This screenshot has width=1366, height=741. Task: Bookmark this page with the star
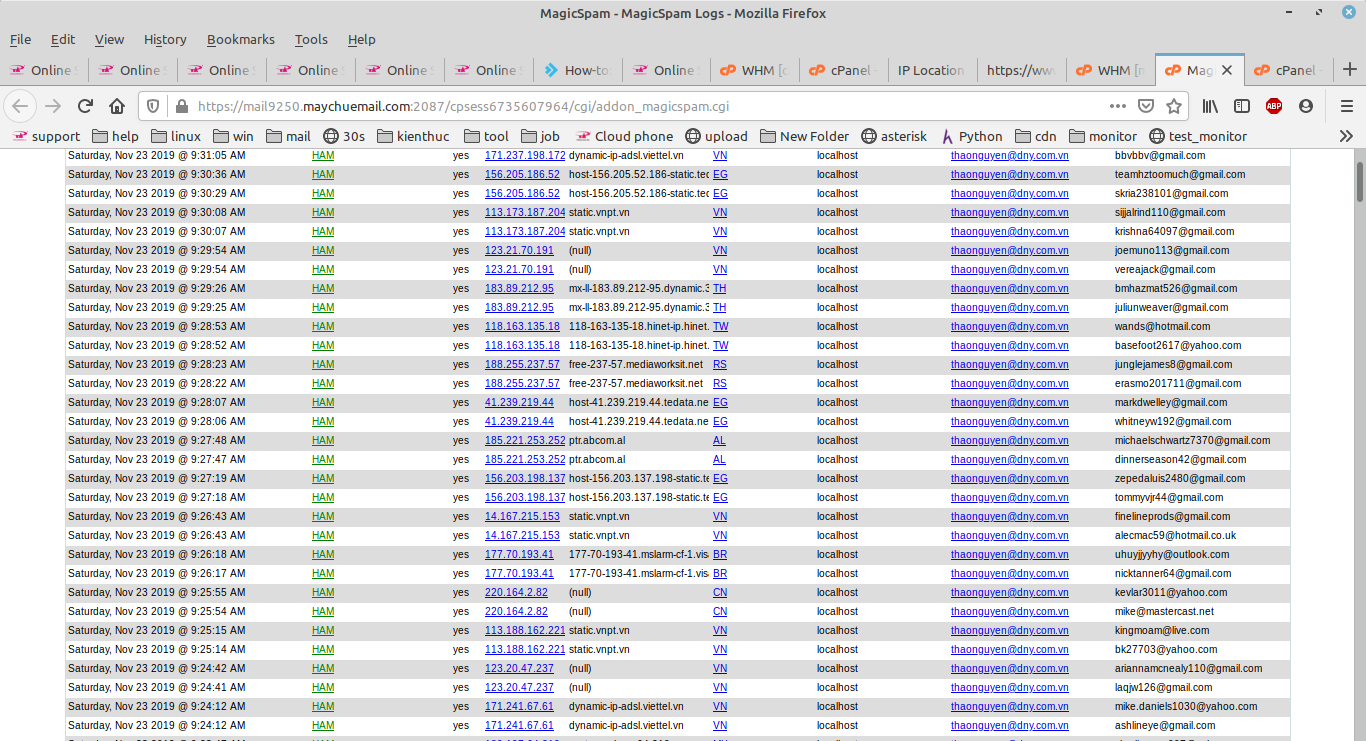point(1174,105)
